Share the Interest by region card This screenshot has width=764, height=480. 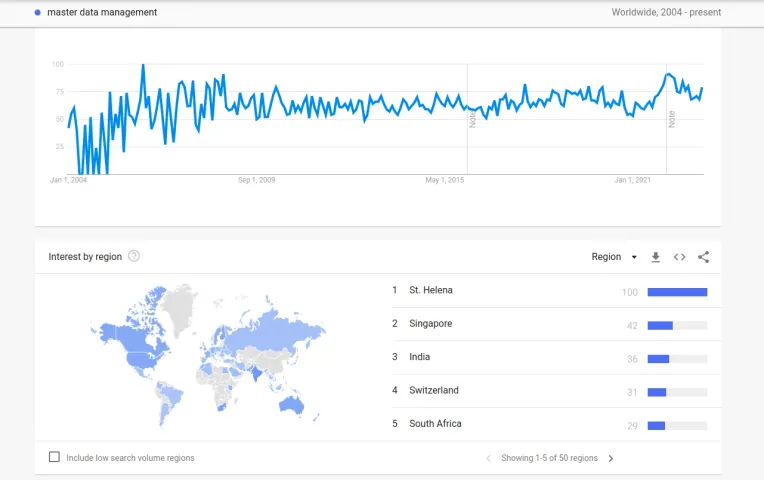[703, 257]
